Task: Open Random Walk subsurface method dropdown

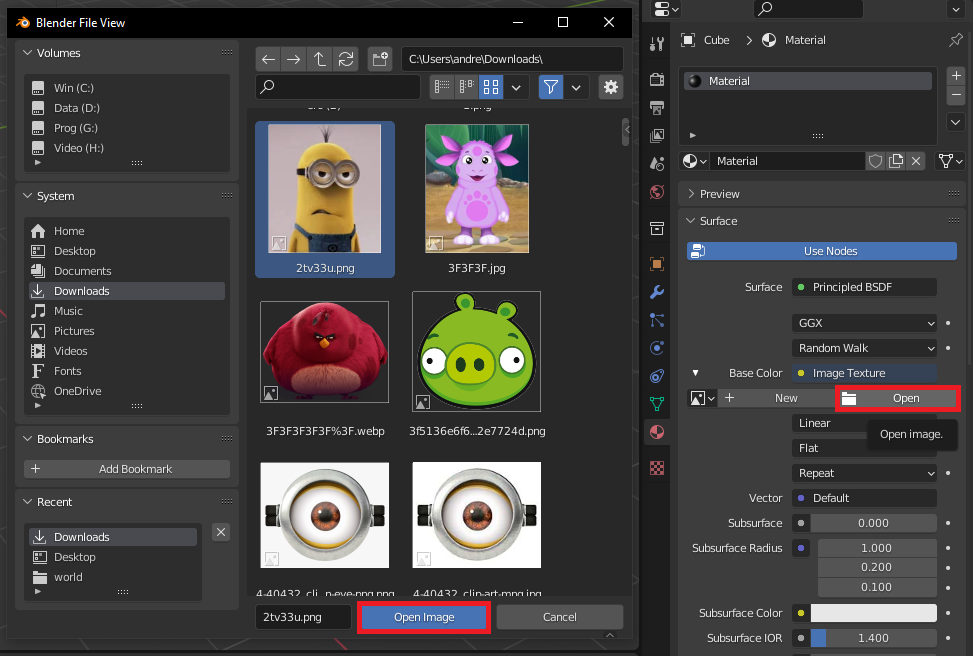Action: click(x=864, y=348)
